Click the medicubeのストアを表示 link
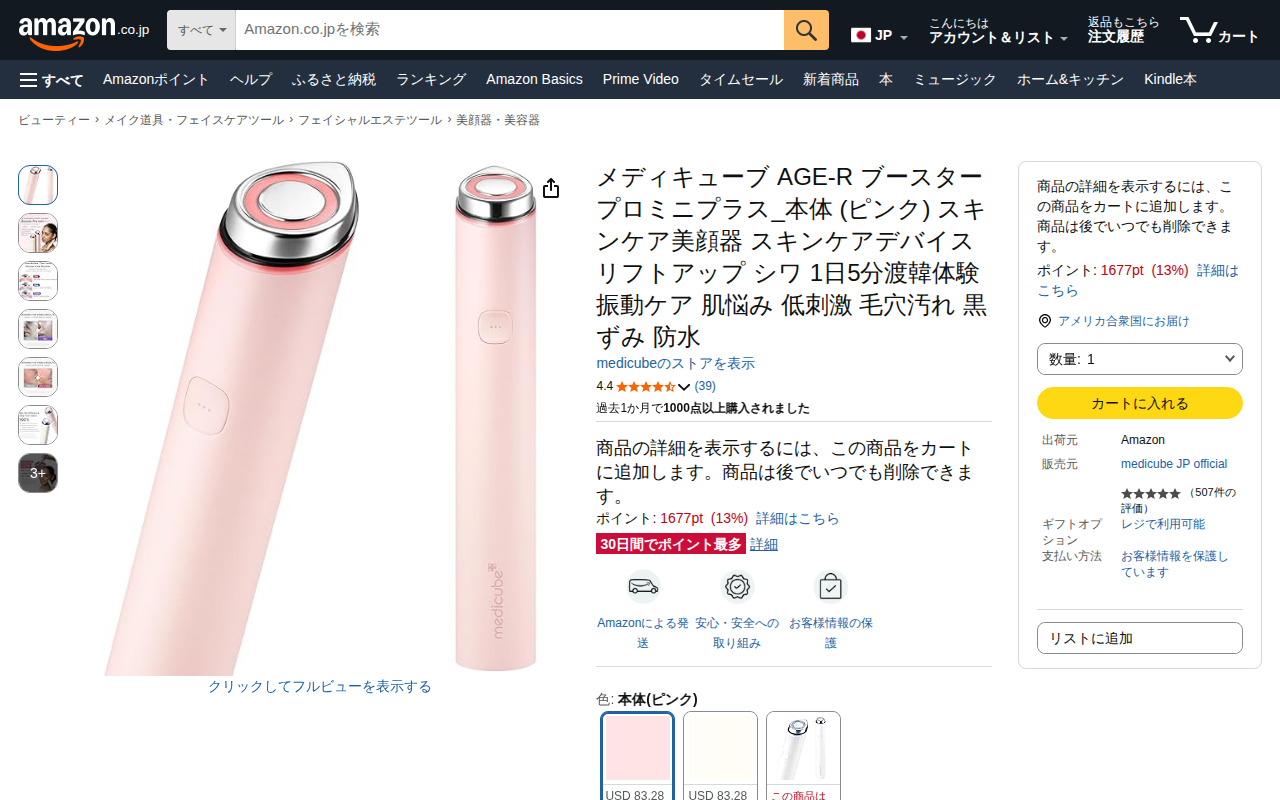 (x=676, y=364)
